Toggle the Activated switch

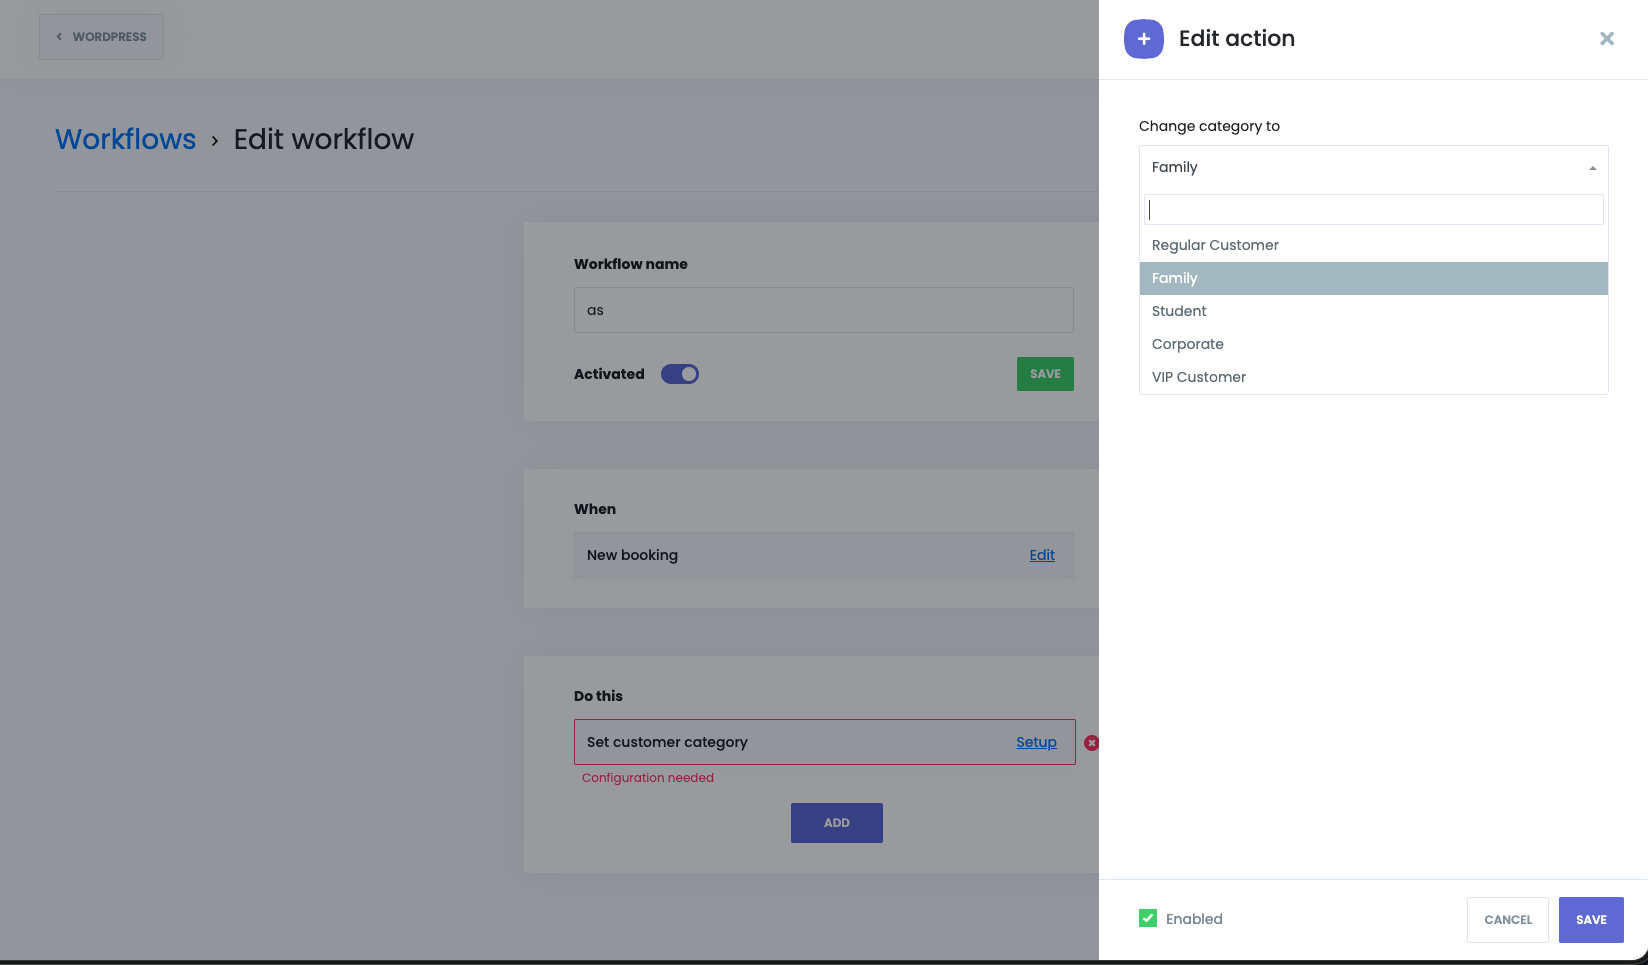pos(680,374)
